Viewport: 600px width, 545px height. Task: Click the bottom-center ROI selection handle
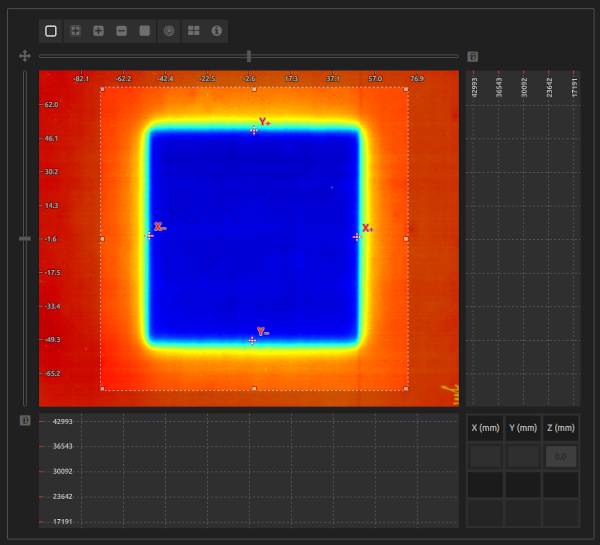(x=254, y=388)
